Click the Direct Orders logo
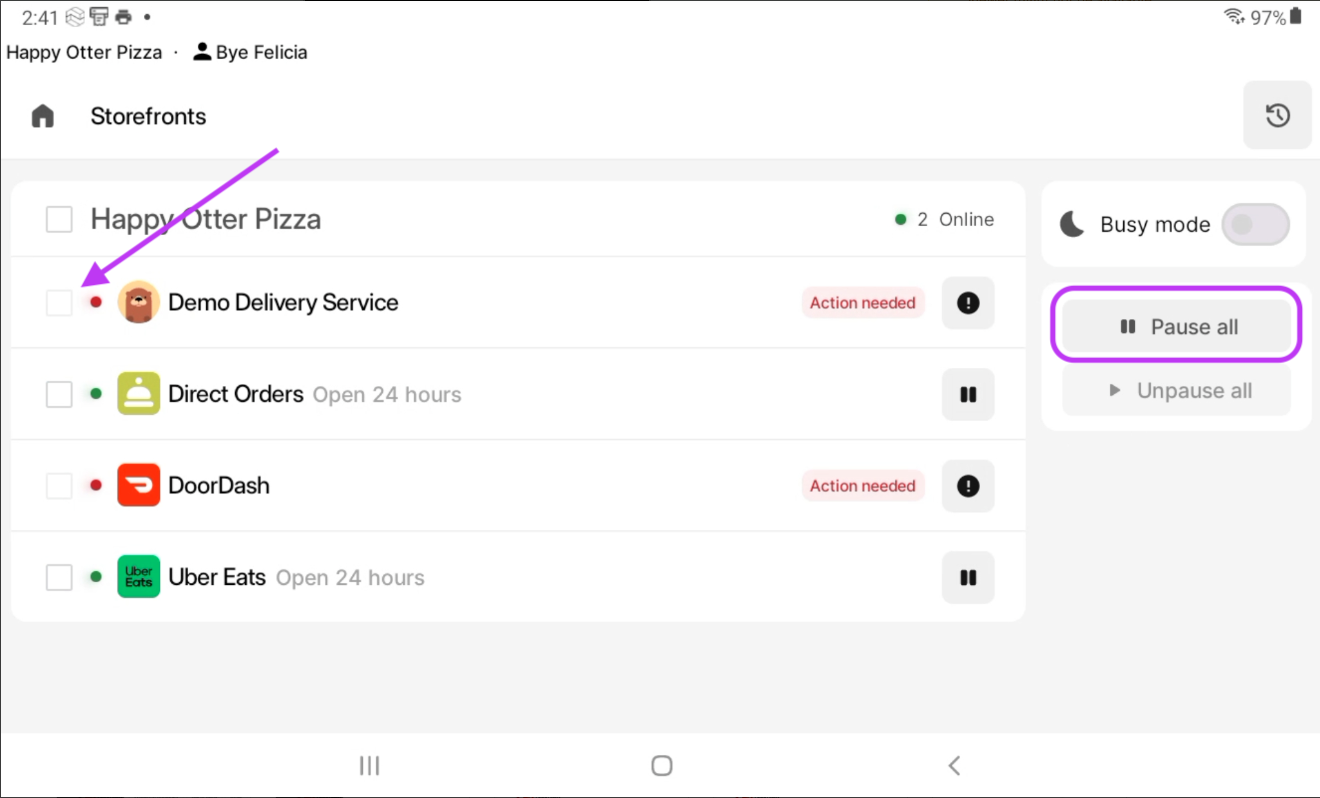Image resolution: width=1320 pixels, height=798 pixels. pyautogui.click(x=138, y=395)
